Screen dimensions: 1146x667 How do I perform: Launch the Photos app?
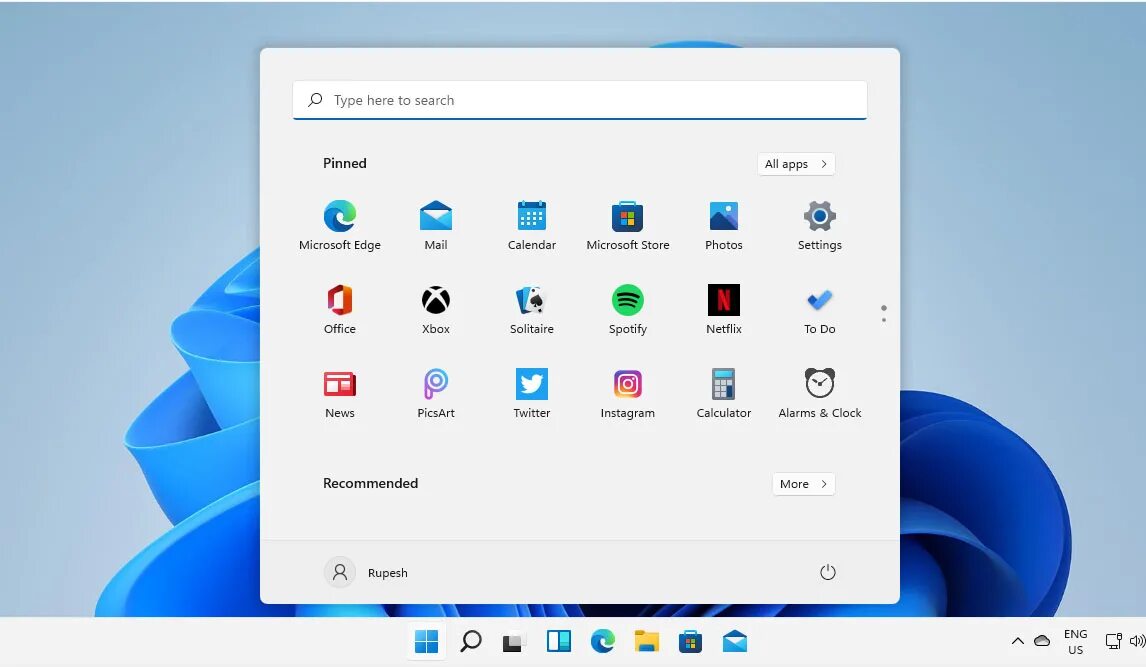724,225
